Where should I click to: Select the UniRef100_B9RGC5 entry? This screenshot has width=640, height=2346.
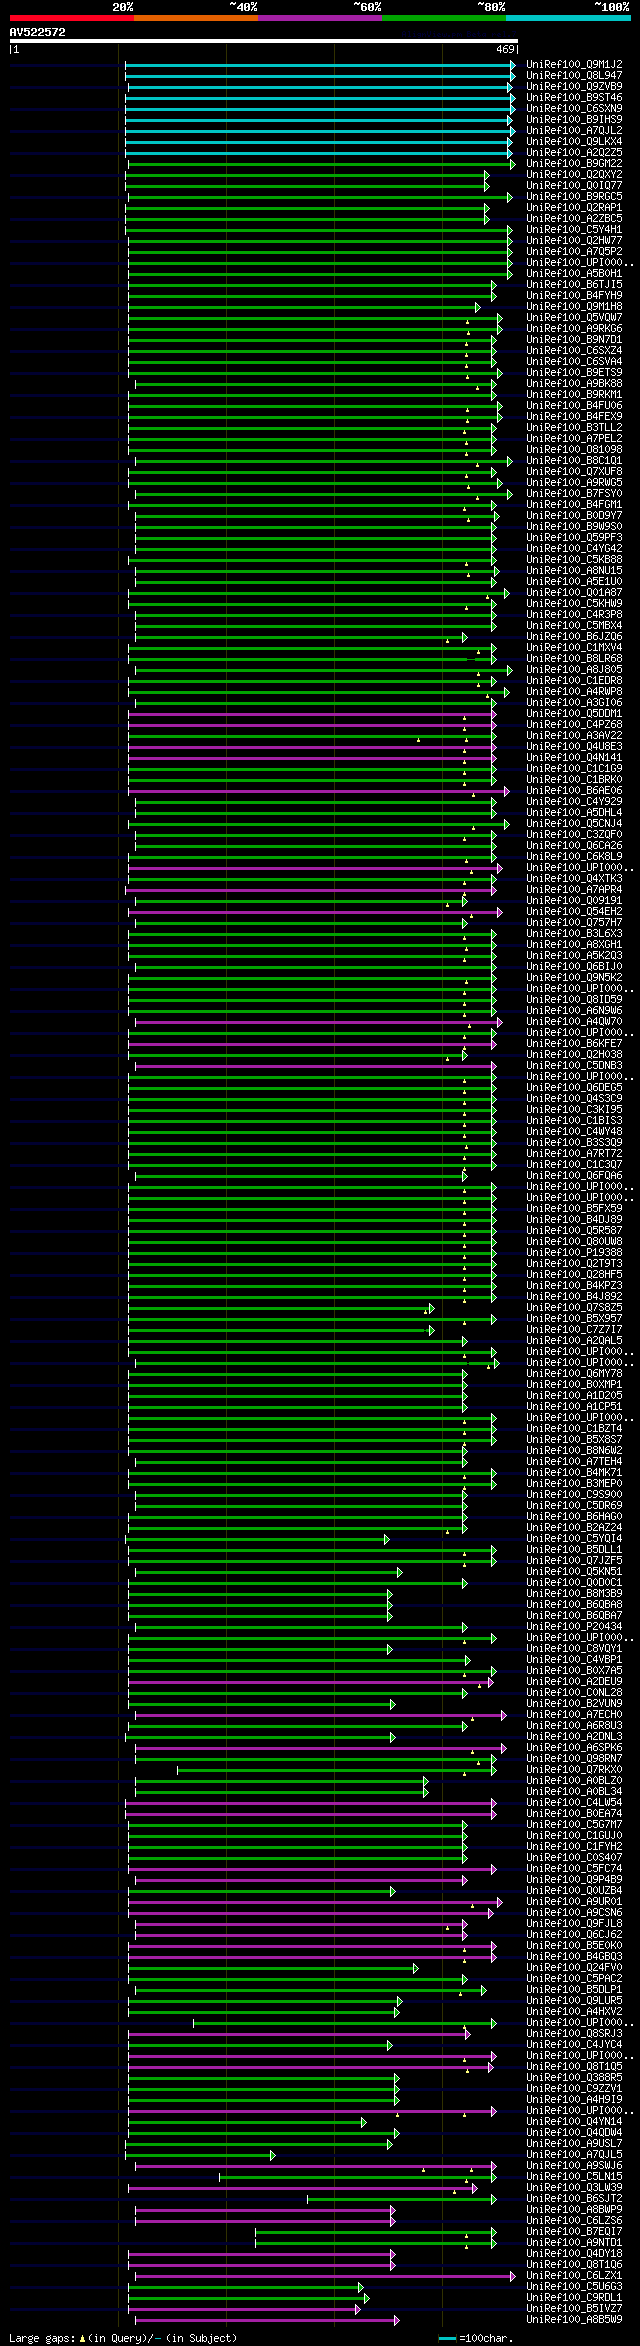(x=574, y=196)
